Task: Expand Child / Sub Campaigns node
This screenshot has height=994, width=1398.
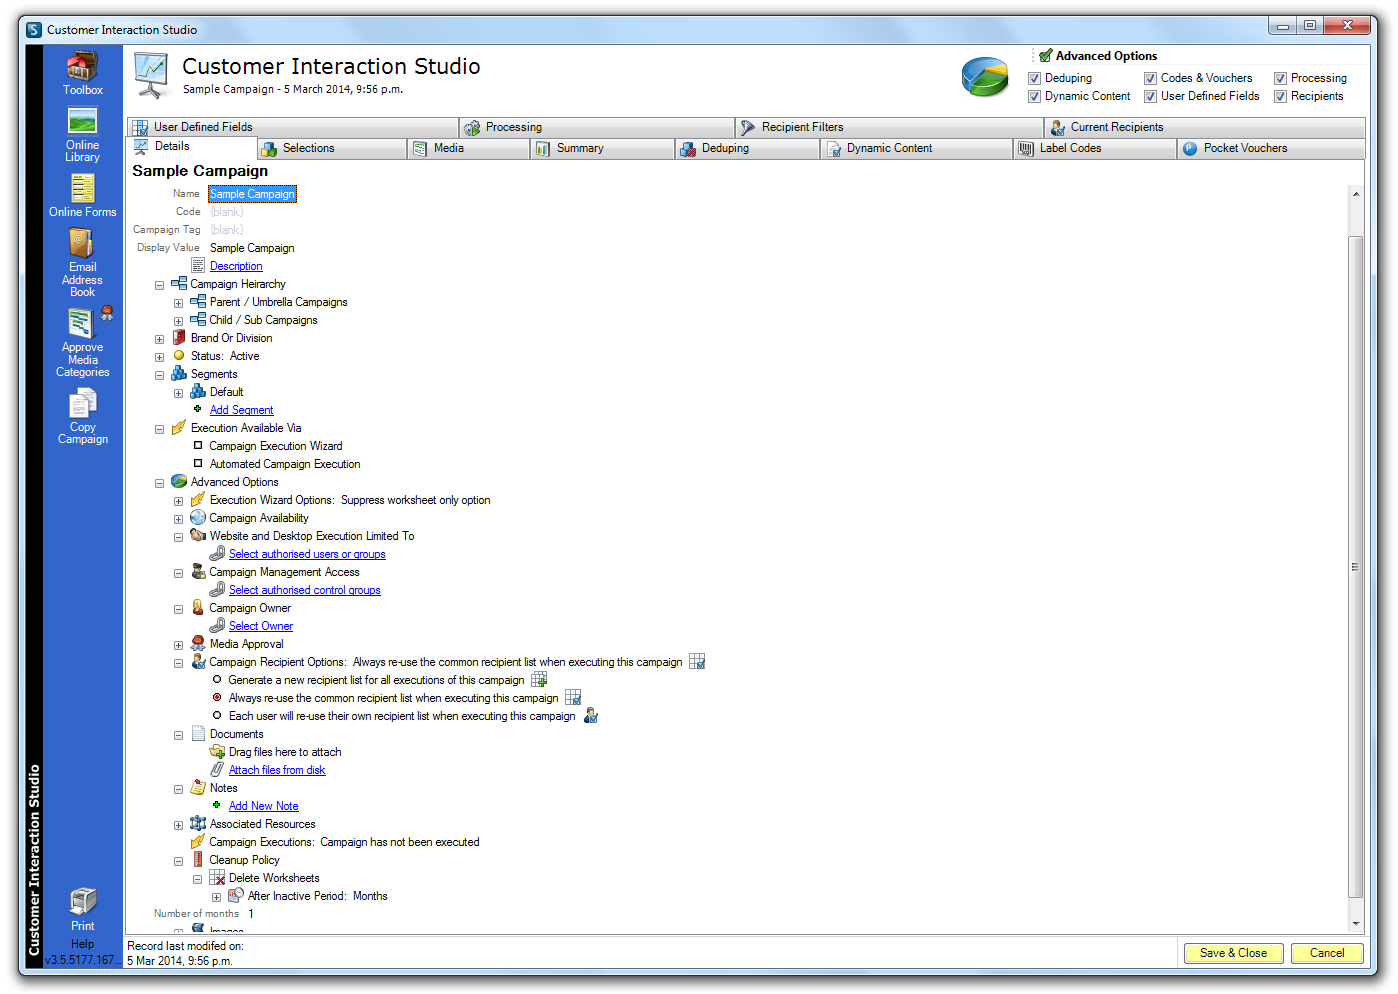Action: coord(179,321)
